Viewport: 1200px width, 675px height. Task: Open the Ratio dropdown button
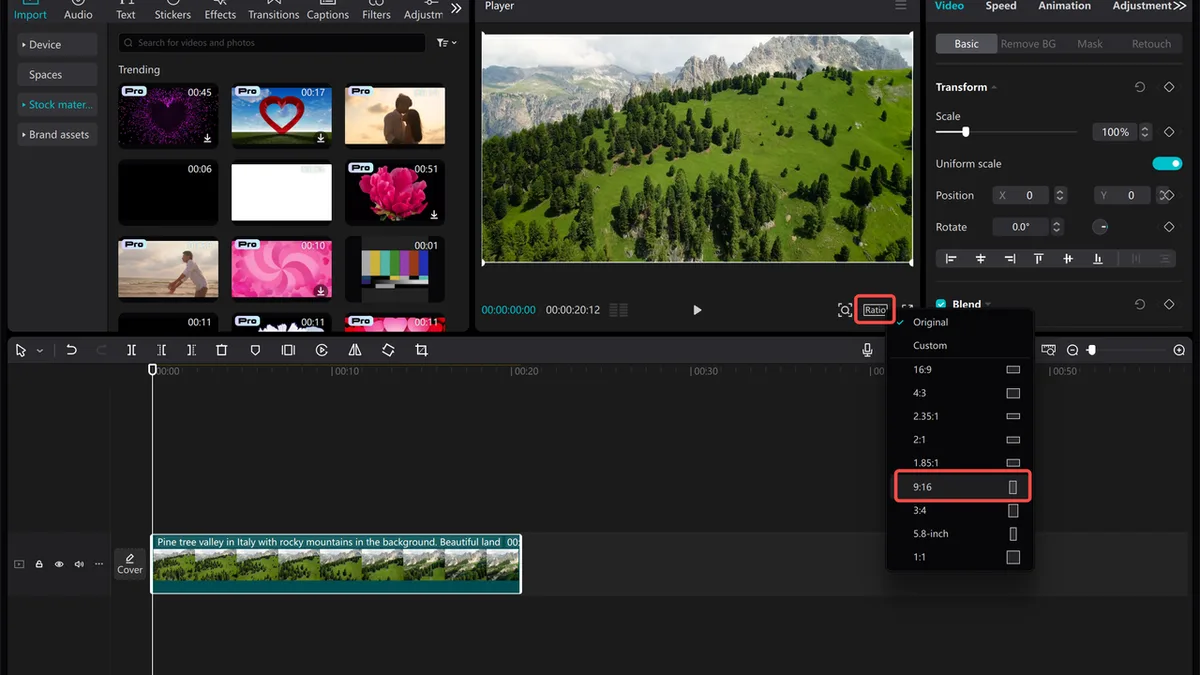click(x=875, y=310)
